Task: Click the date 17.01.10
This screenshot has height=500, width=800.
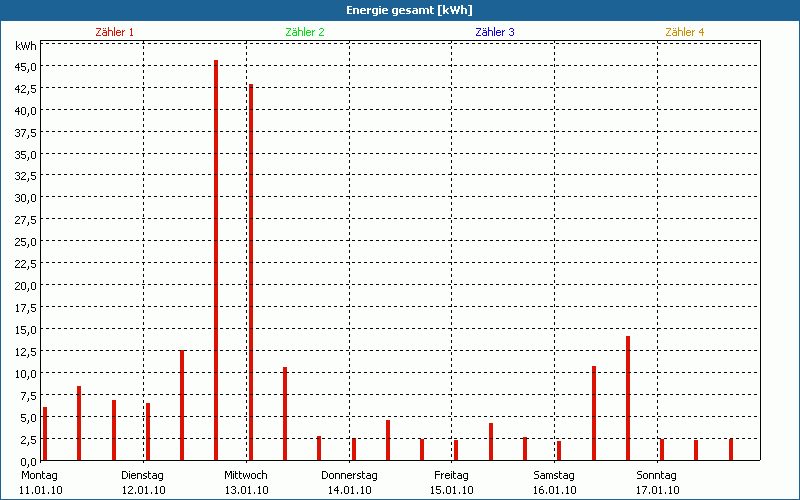Action: (657, 491)
